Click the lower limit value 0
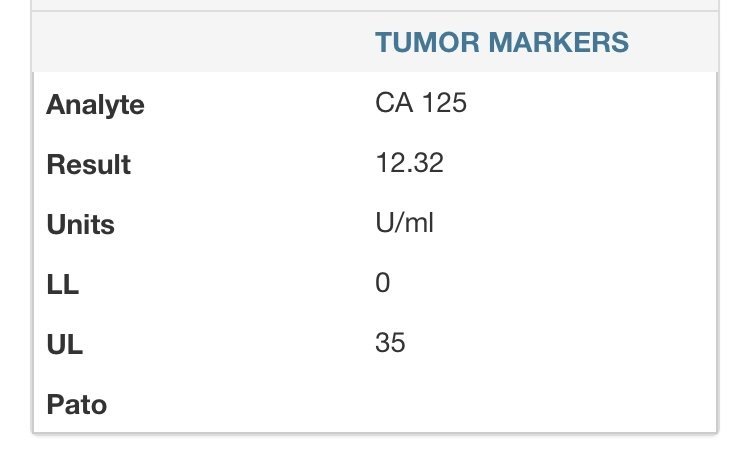This screenshot has width=750, height=465. point(382,283)
